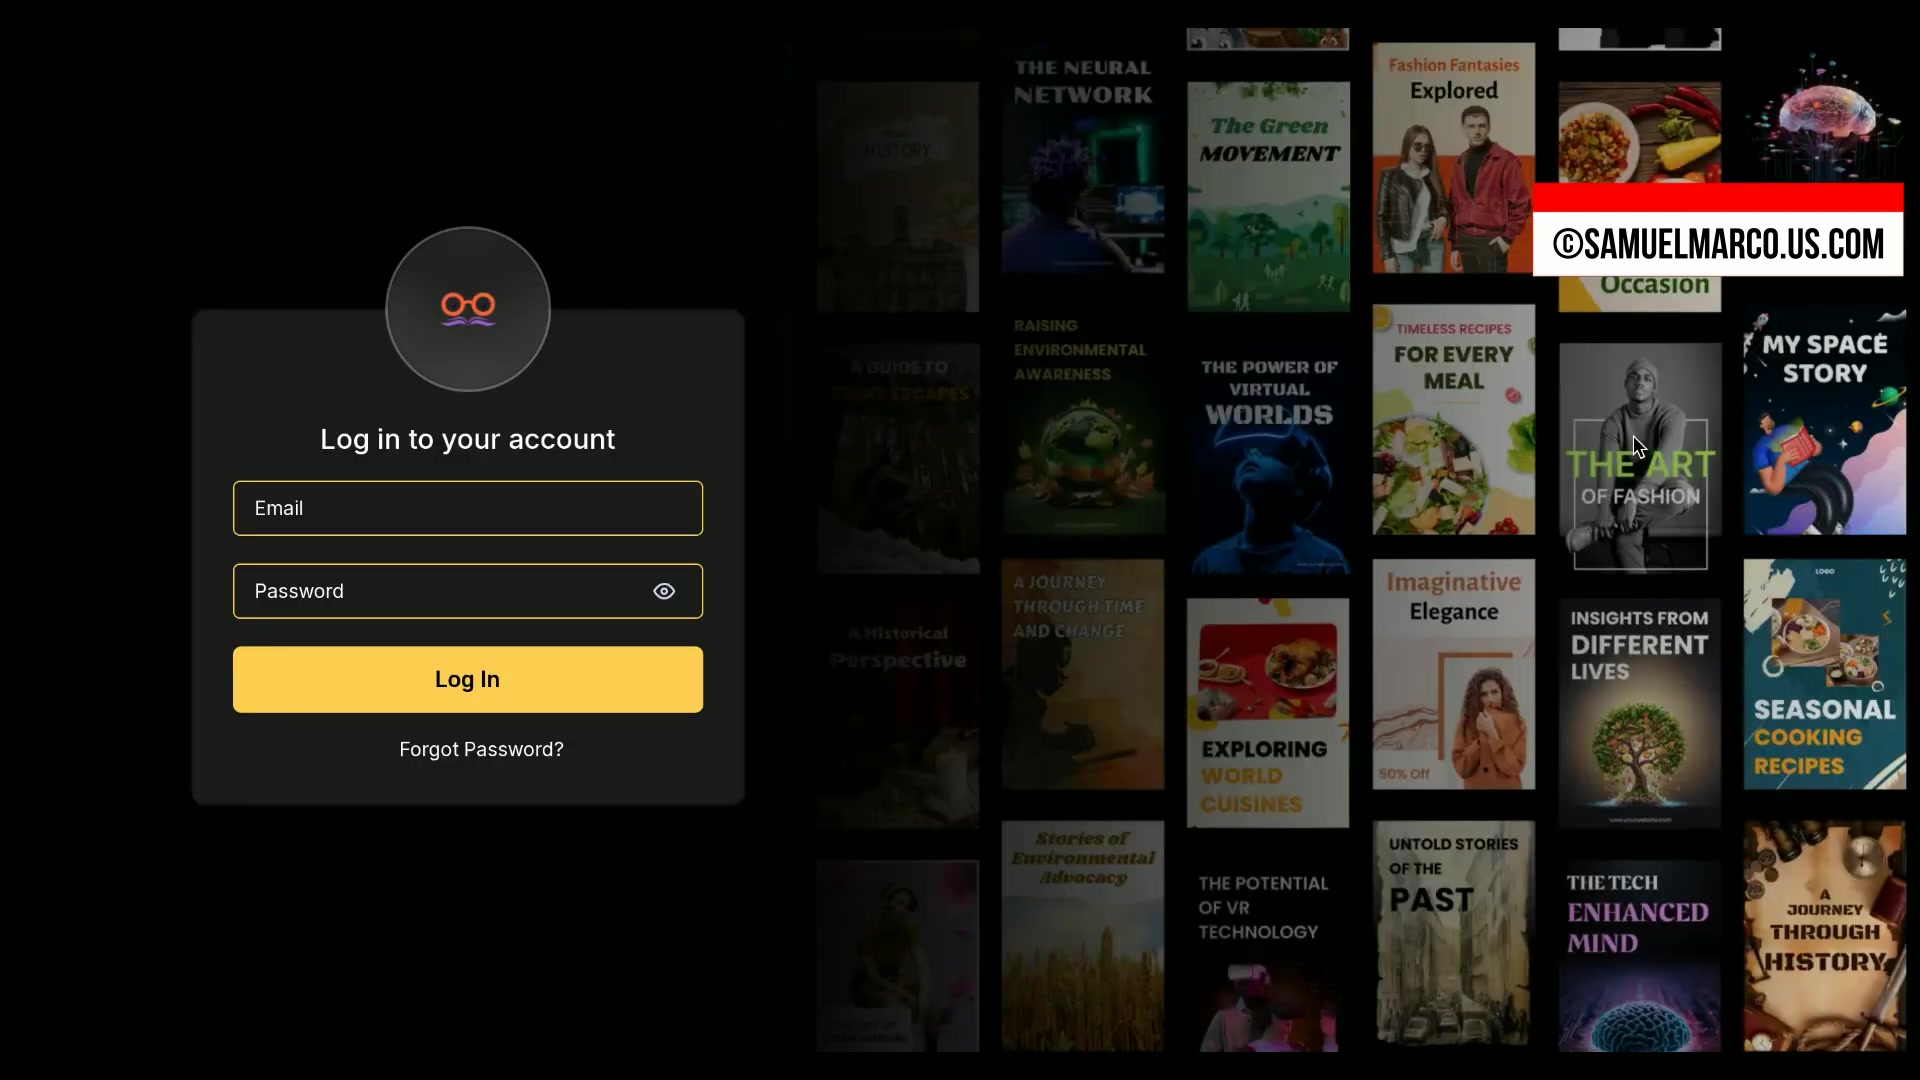Click The Tech Enhanced Mind cover
This screenshot has width=1920, height=1080.
point(1640,956)
